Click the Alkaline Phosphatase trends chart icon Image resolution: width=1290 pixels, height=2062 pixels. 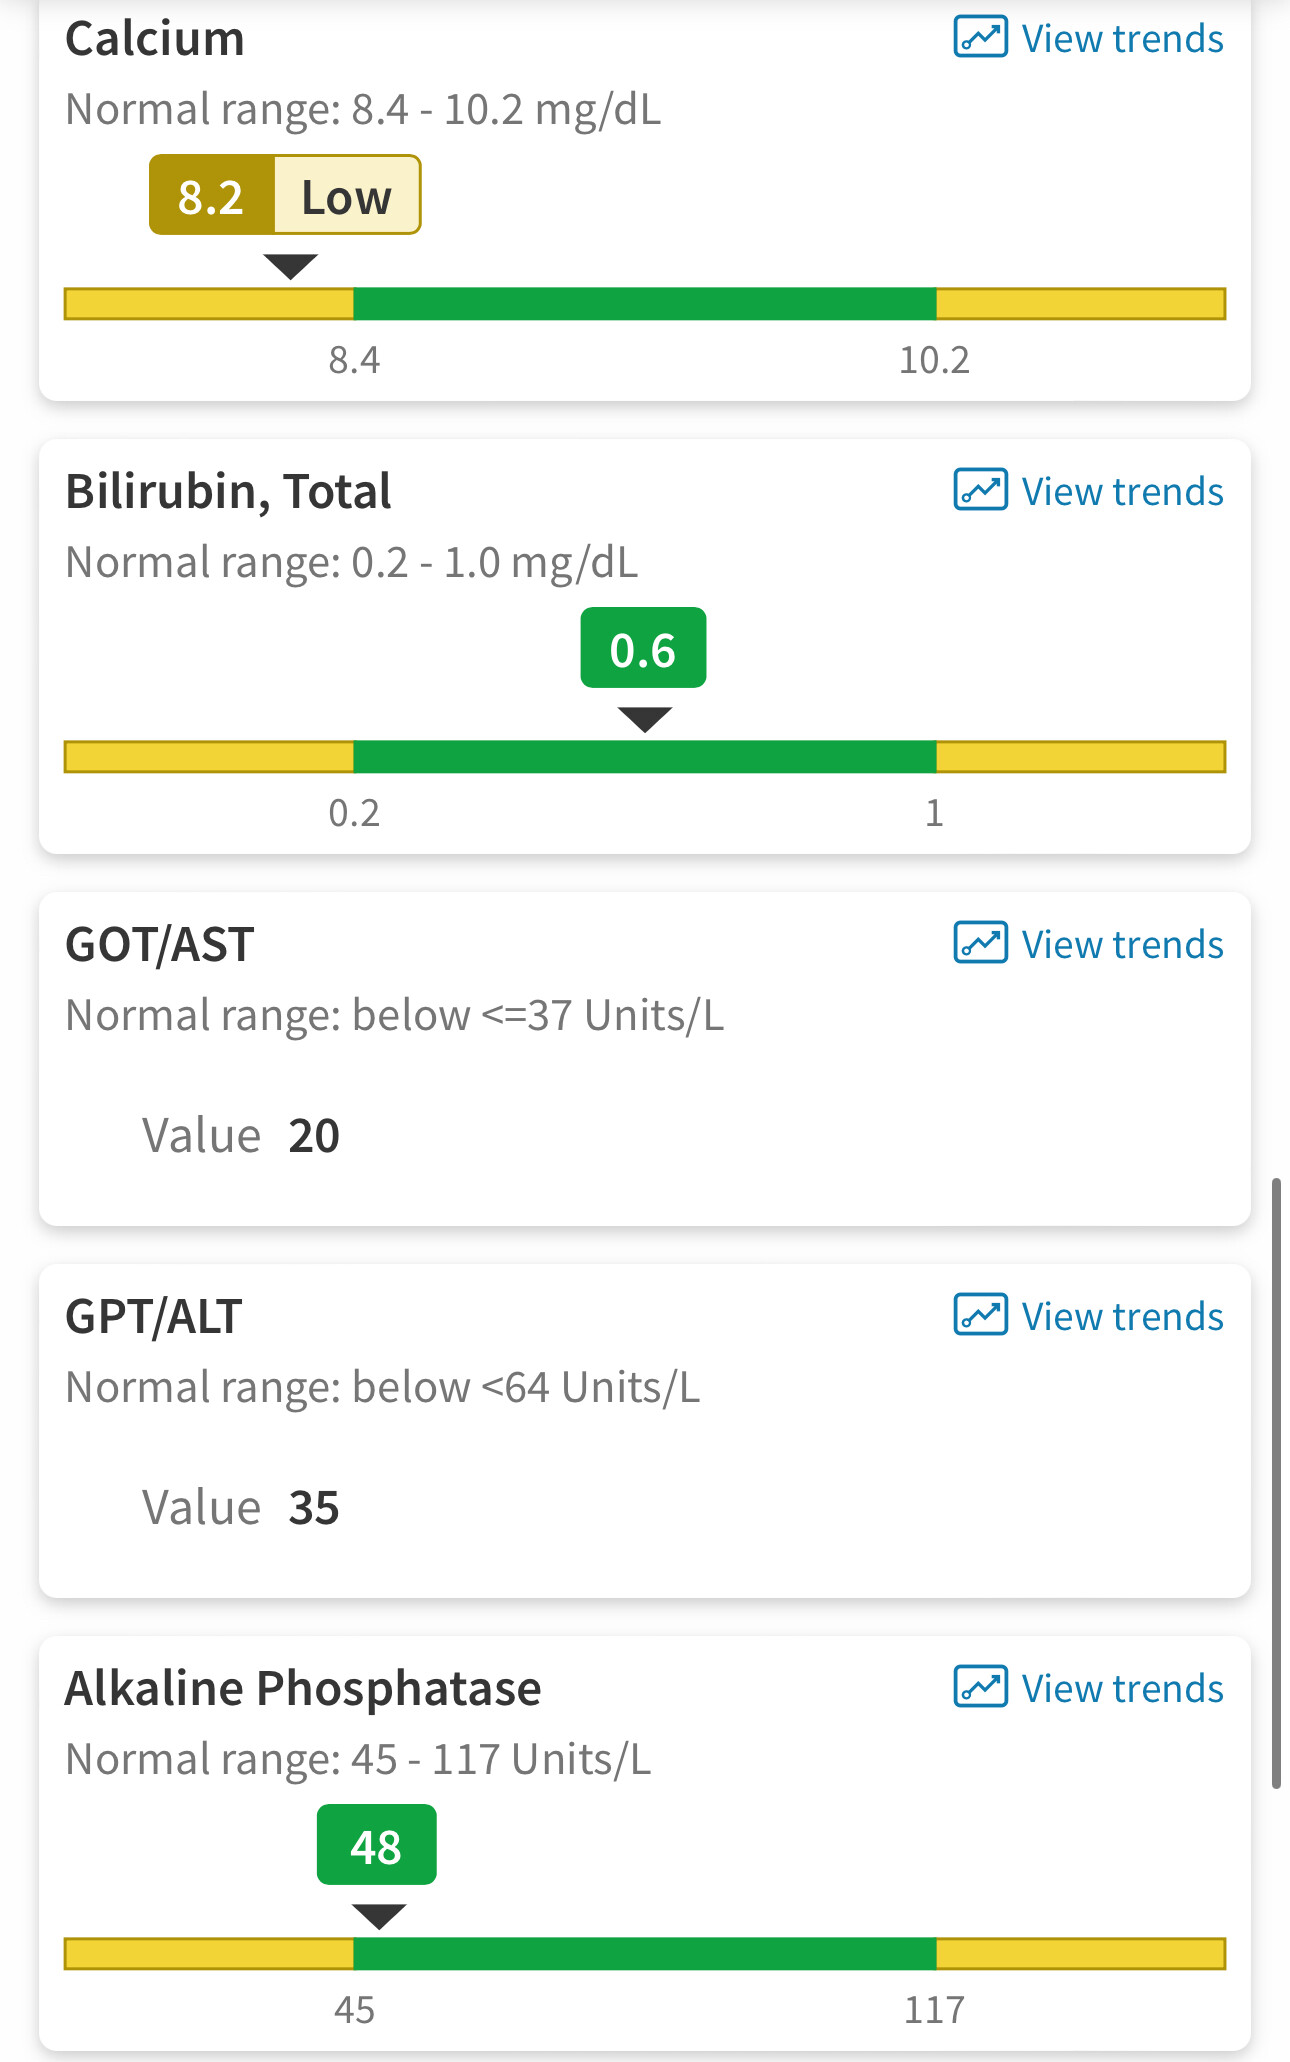coord(980,1687)
